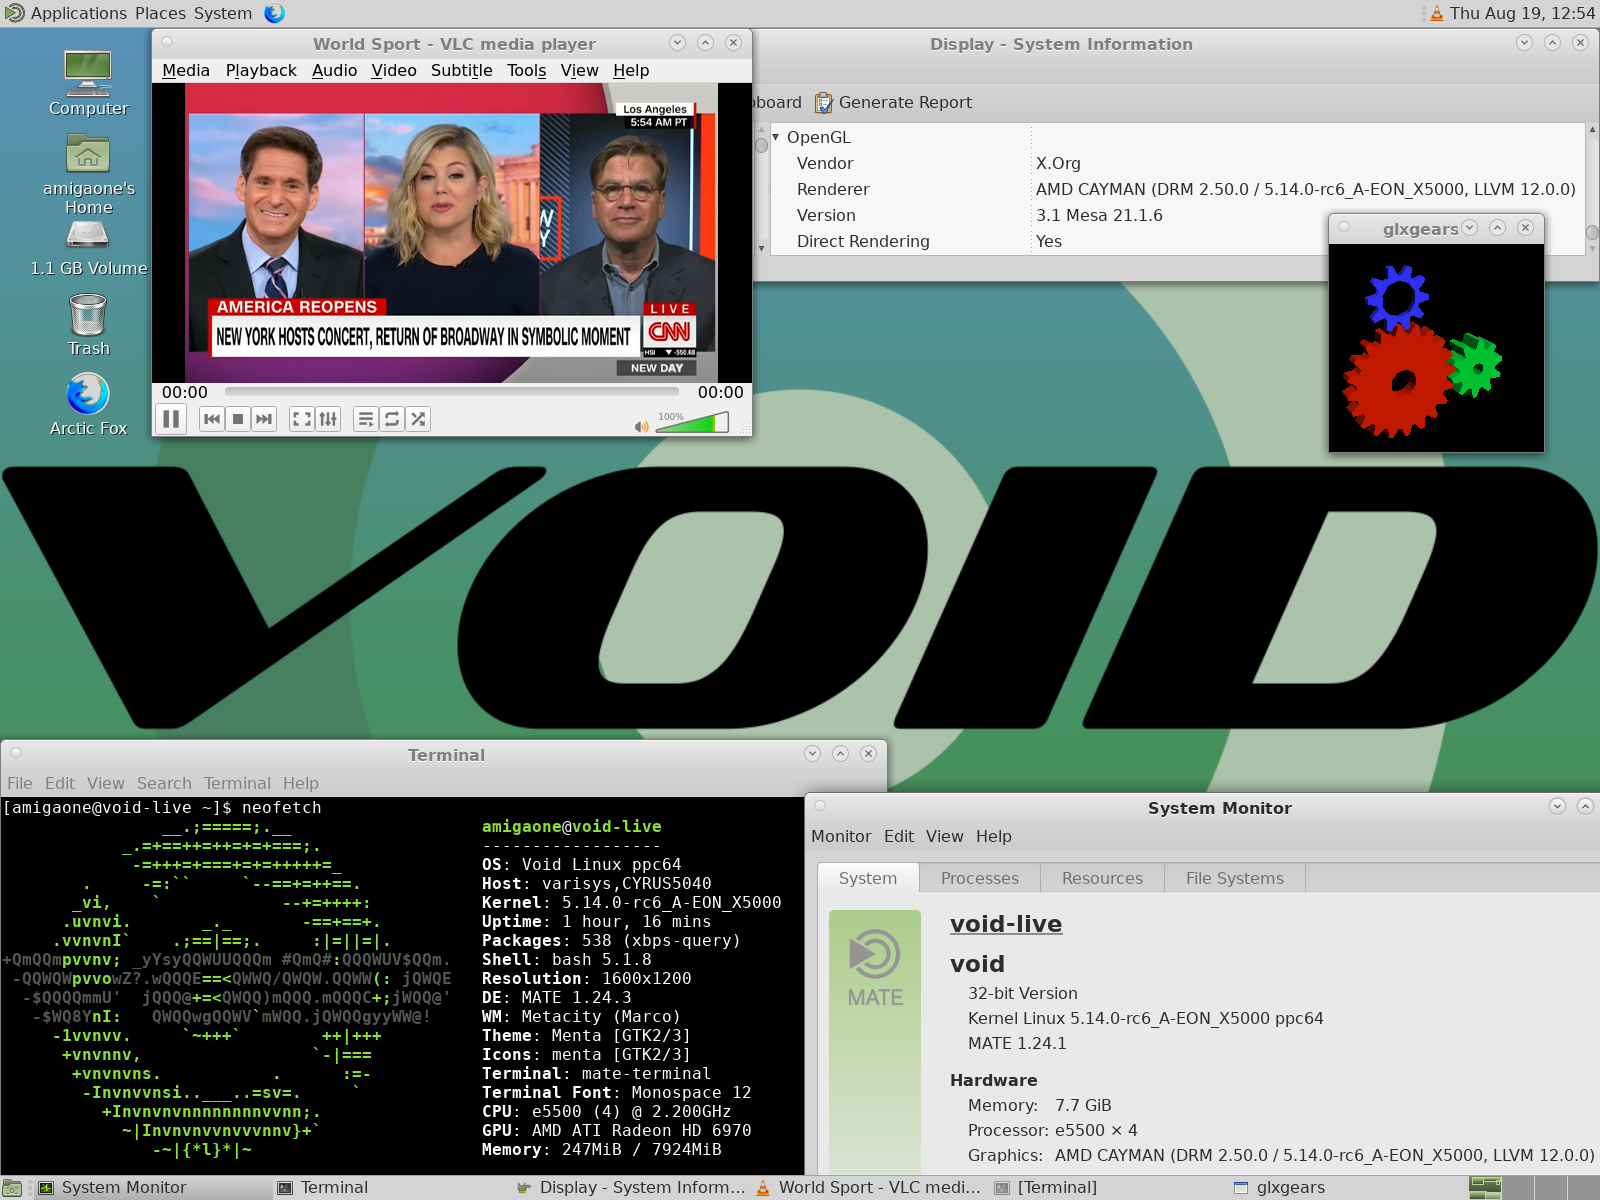Open System Monitor's Monitor menu
1600x1200 pixels.
(x=841, y=836)
